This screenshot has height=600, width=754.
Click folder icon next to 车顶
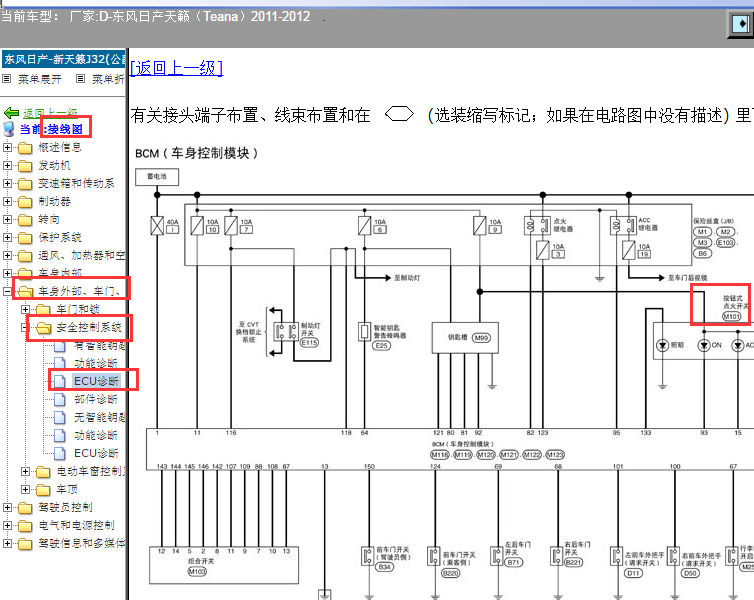pos(43,490)
